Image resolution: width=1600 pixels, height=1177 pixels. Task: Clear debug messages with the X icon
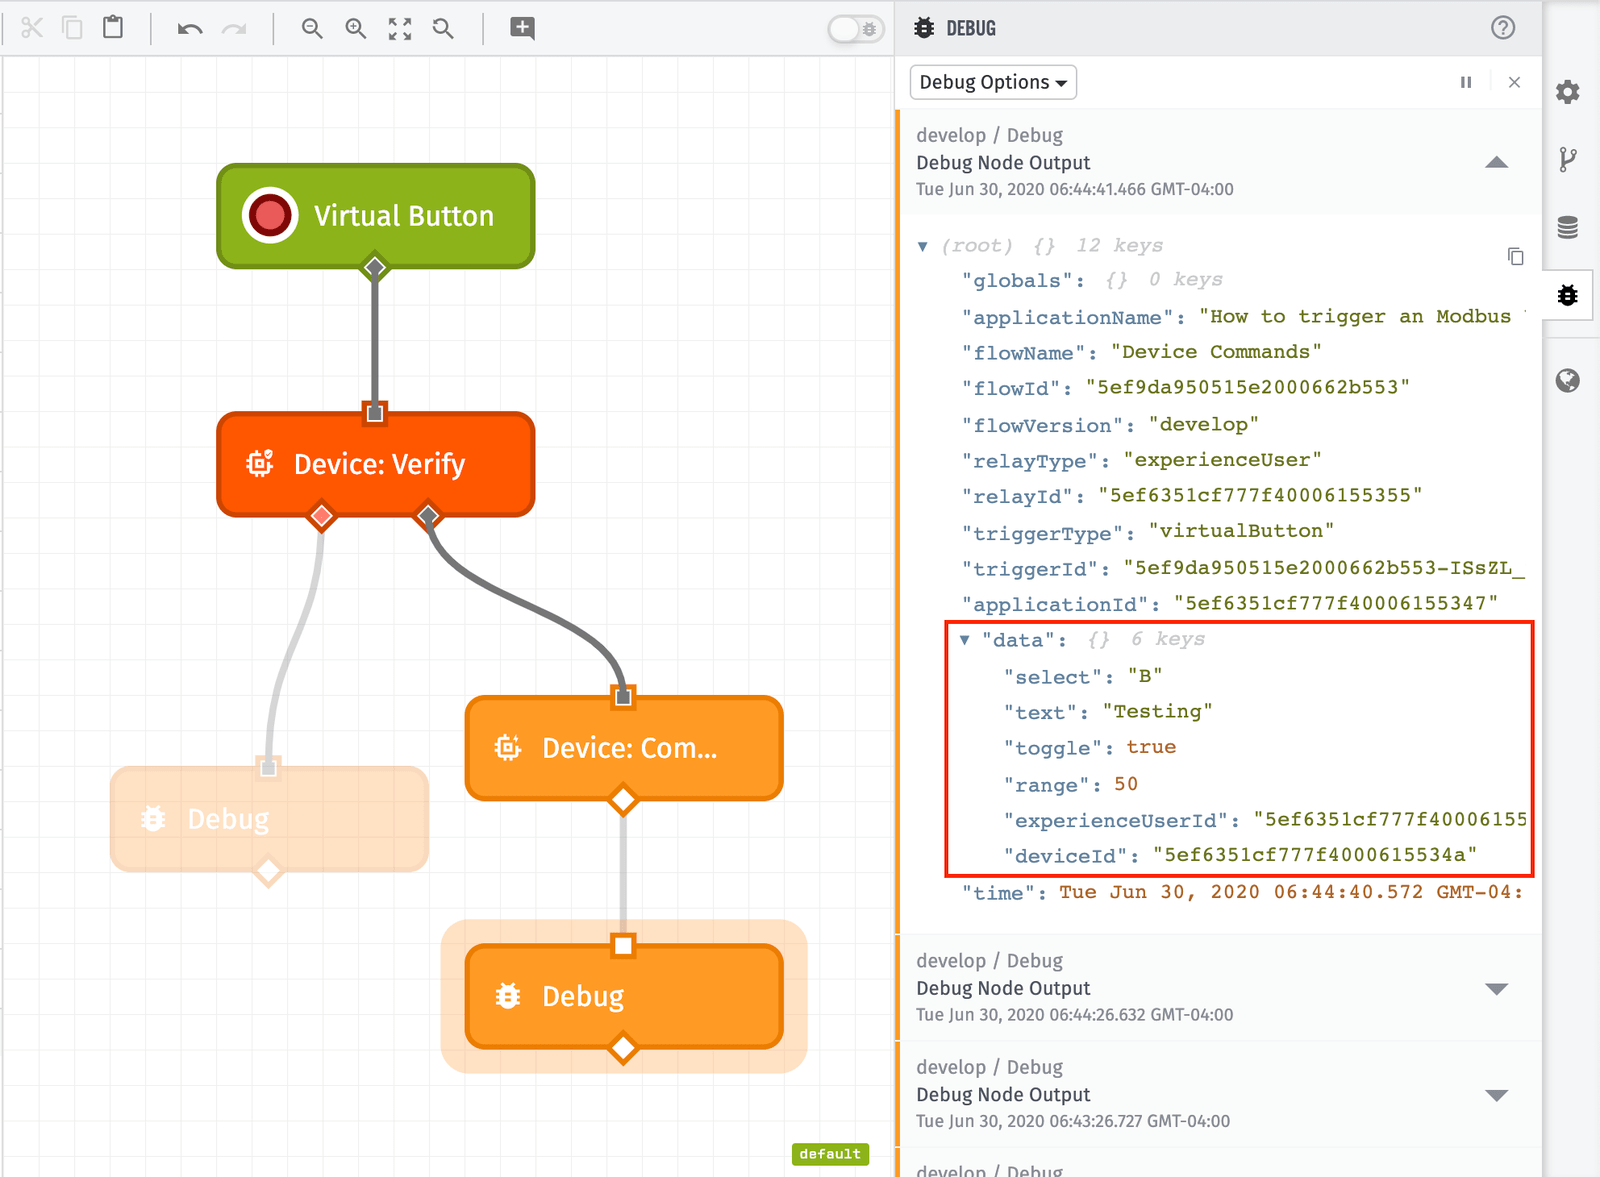pyautogui.click(x=1514, y=82)
